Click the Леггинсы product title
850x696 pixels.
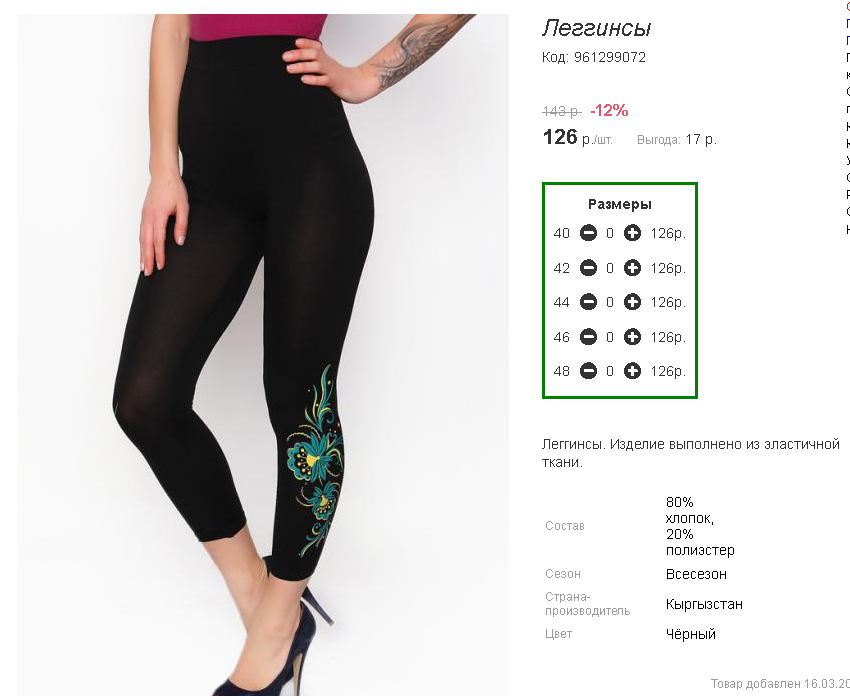click(596, 28)
